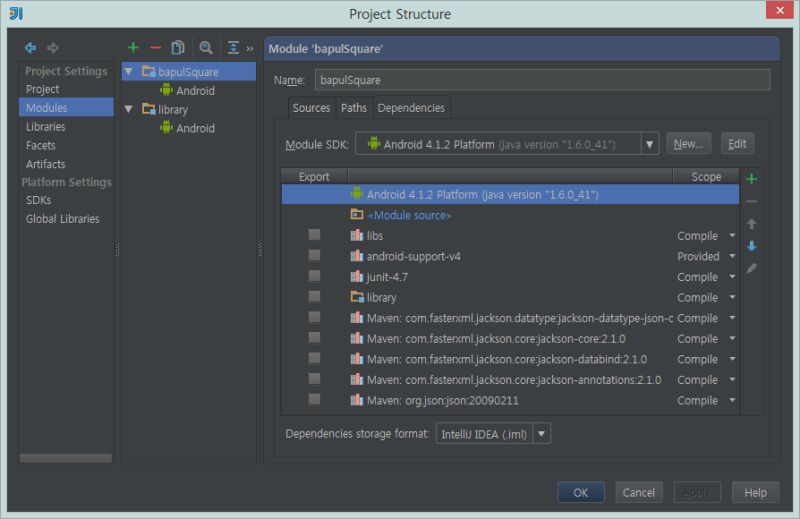Toggle export for org.json:json:20090211
Screen dimensions: 800x519
(x=314, y=399)
